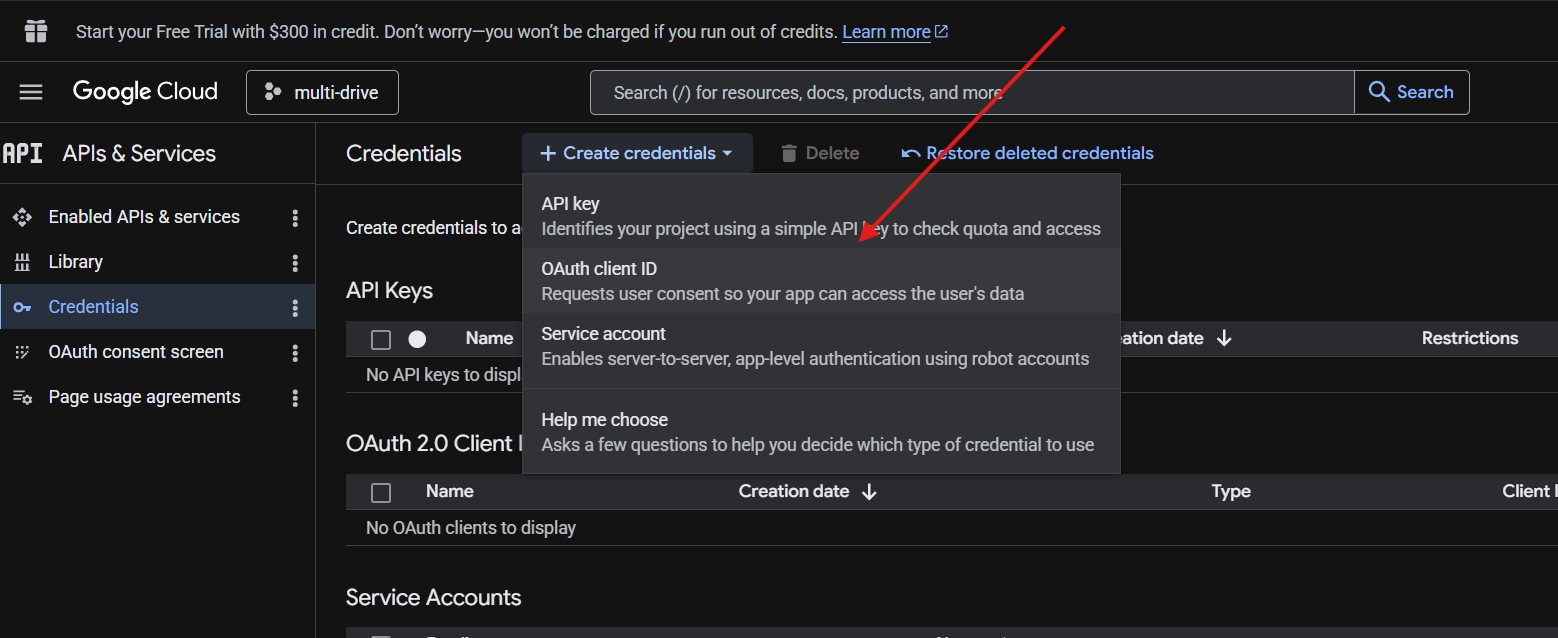Viewport: 1558px width, 638px height.
Task: Click the OAuth consent screen icon
Action: (22, 352)
